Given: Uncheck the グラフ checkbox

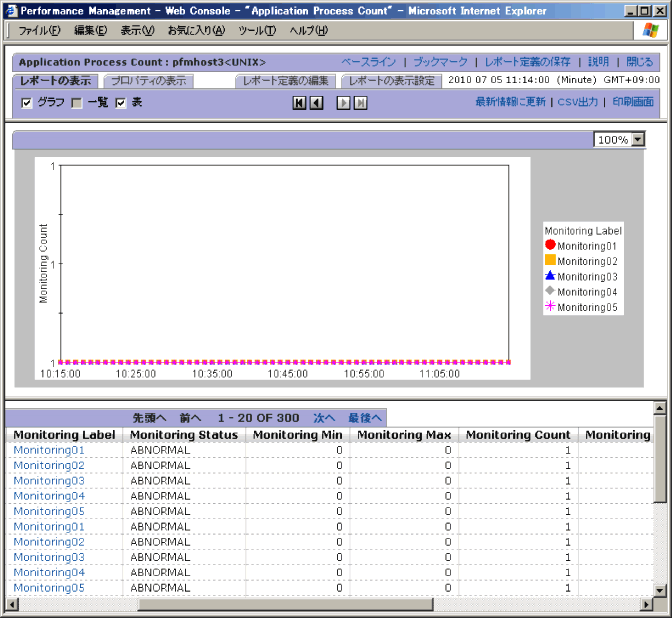Looking at the screenshot, I should (x=27, y=103).
